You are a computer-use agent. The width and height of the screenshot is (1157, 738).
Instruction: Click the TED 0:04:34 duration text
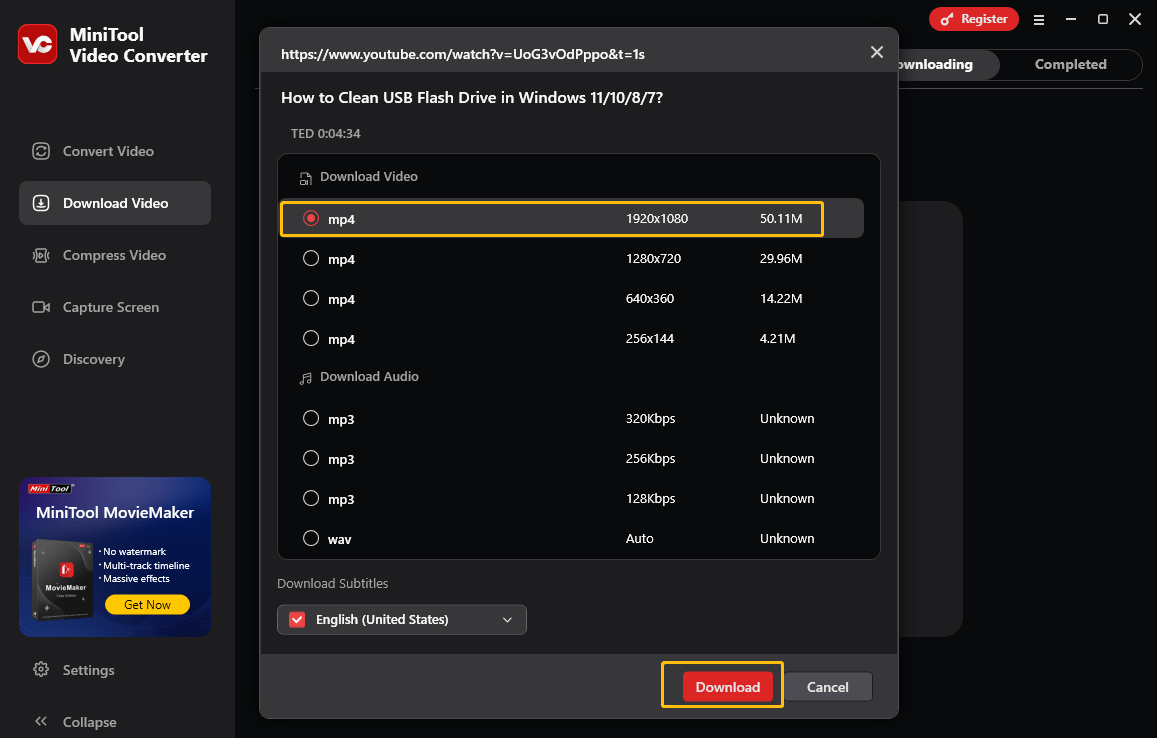click(325, 134)
